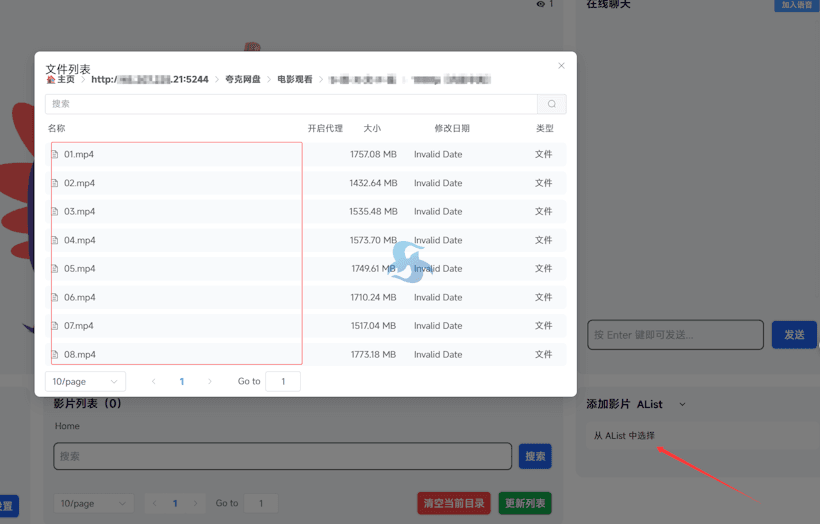Expand the 添加影片 AList source dropdown
The height and width of the screenshot is (524, 820).
pos(682,404)
